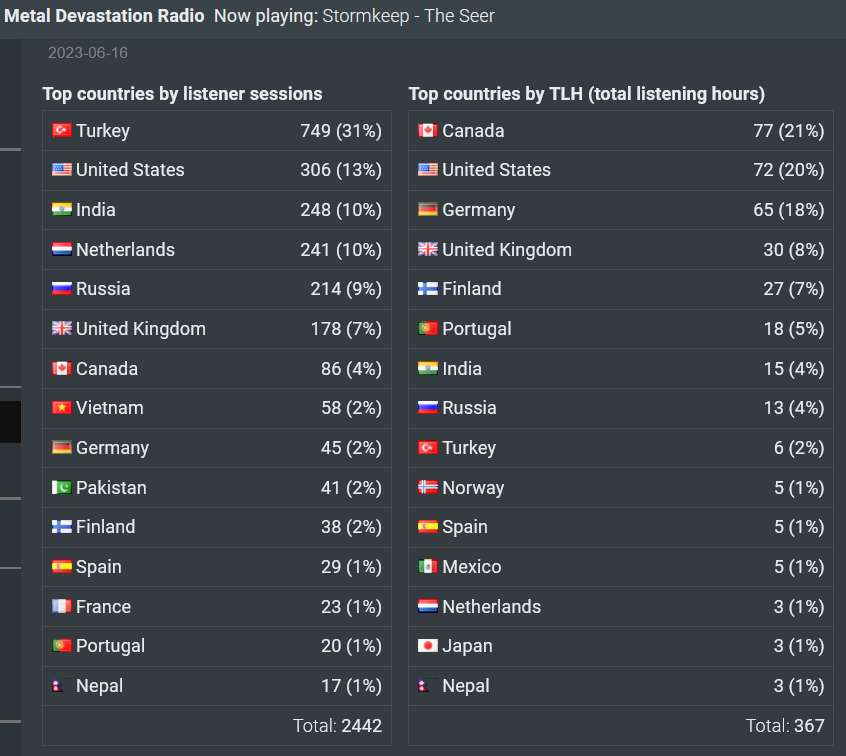The image size is (846, 756).
Task: Select the India row in listener sessions
Action: click(x=217, y=210)
